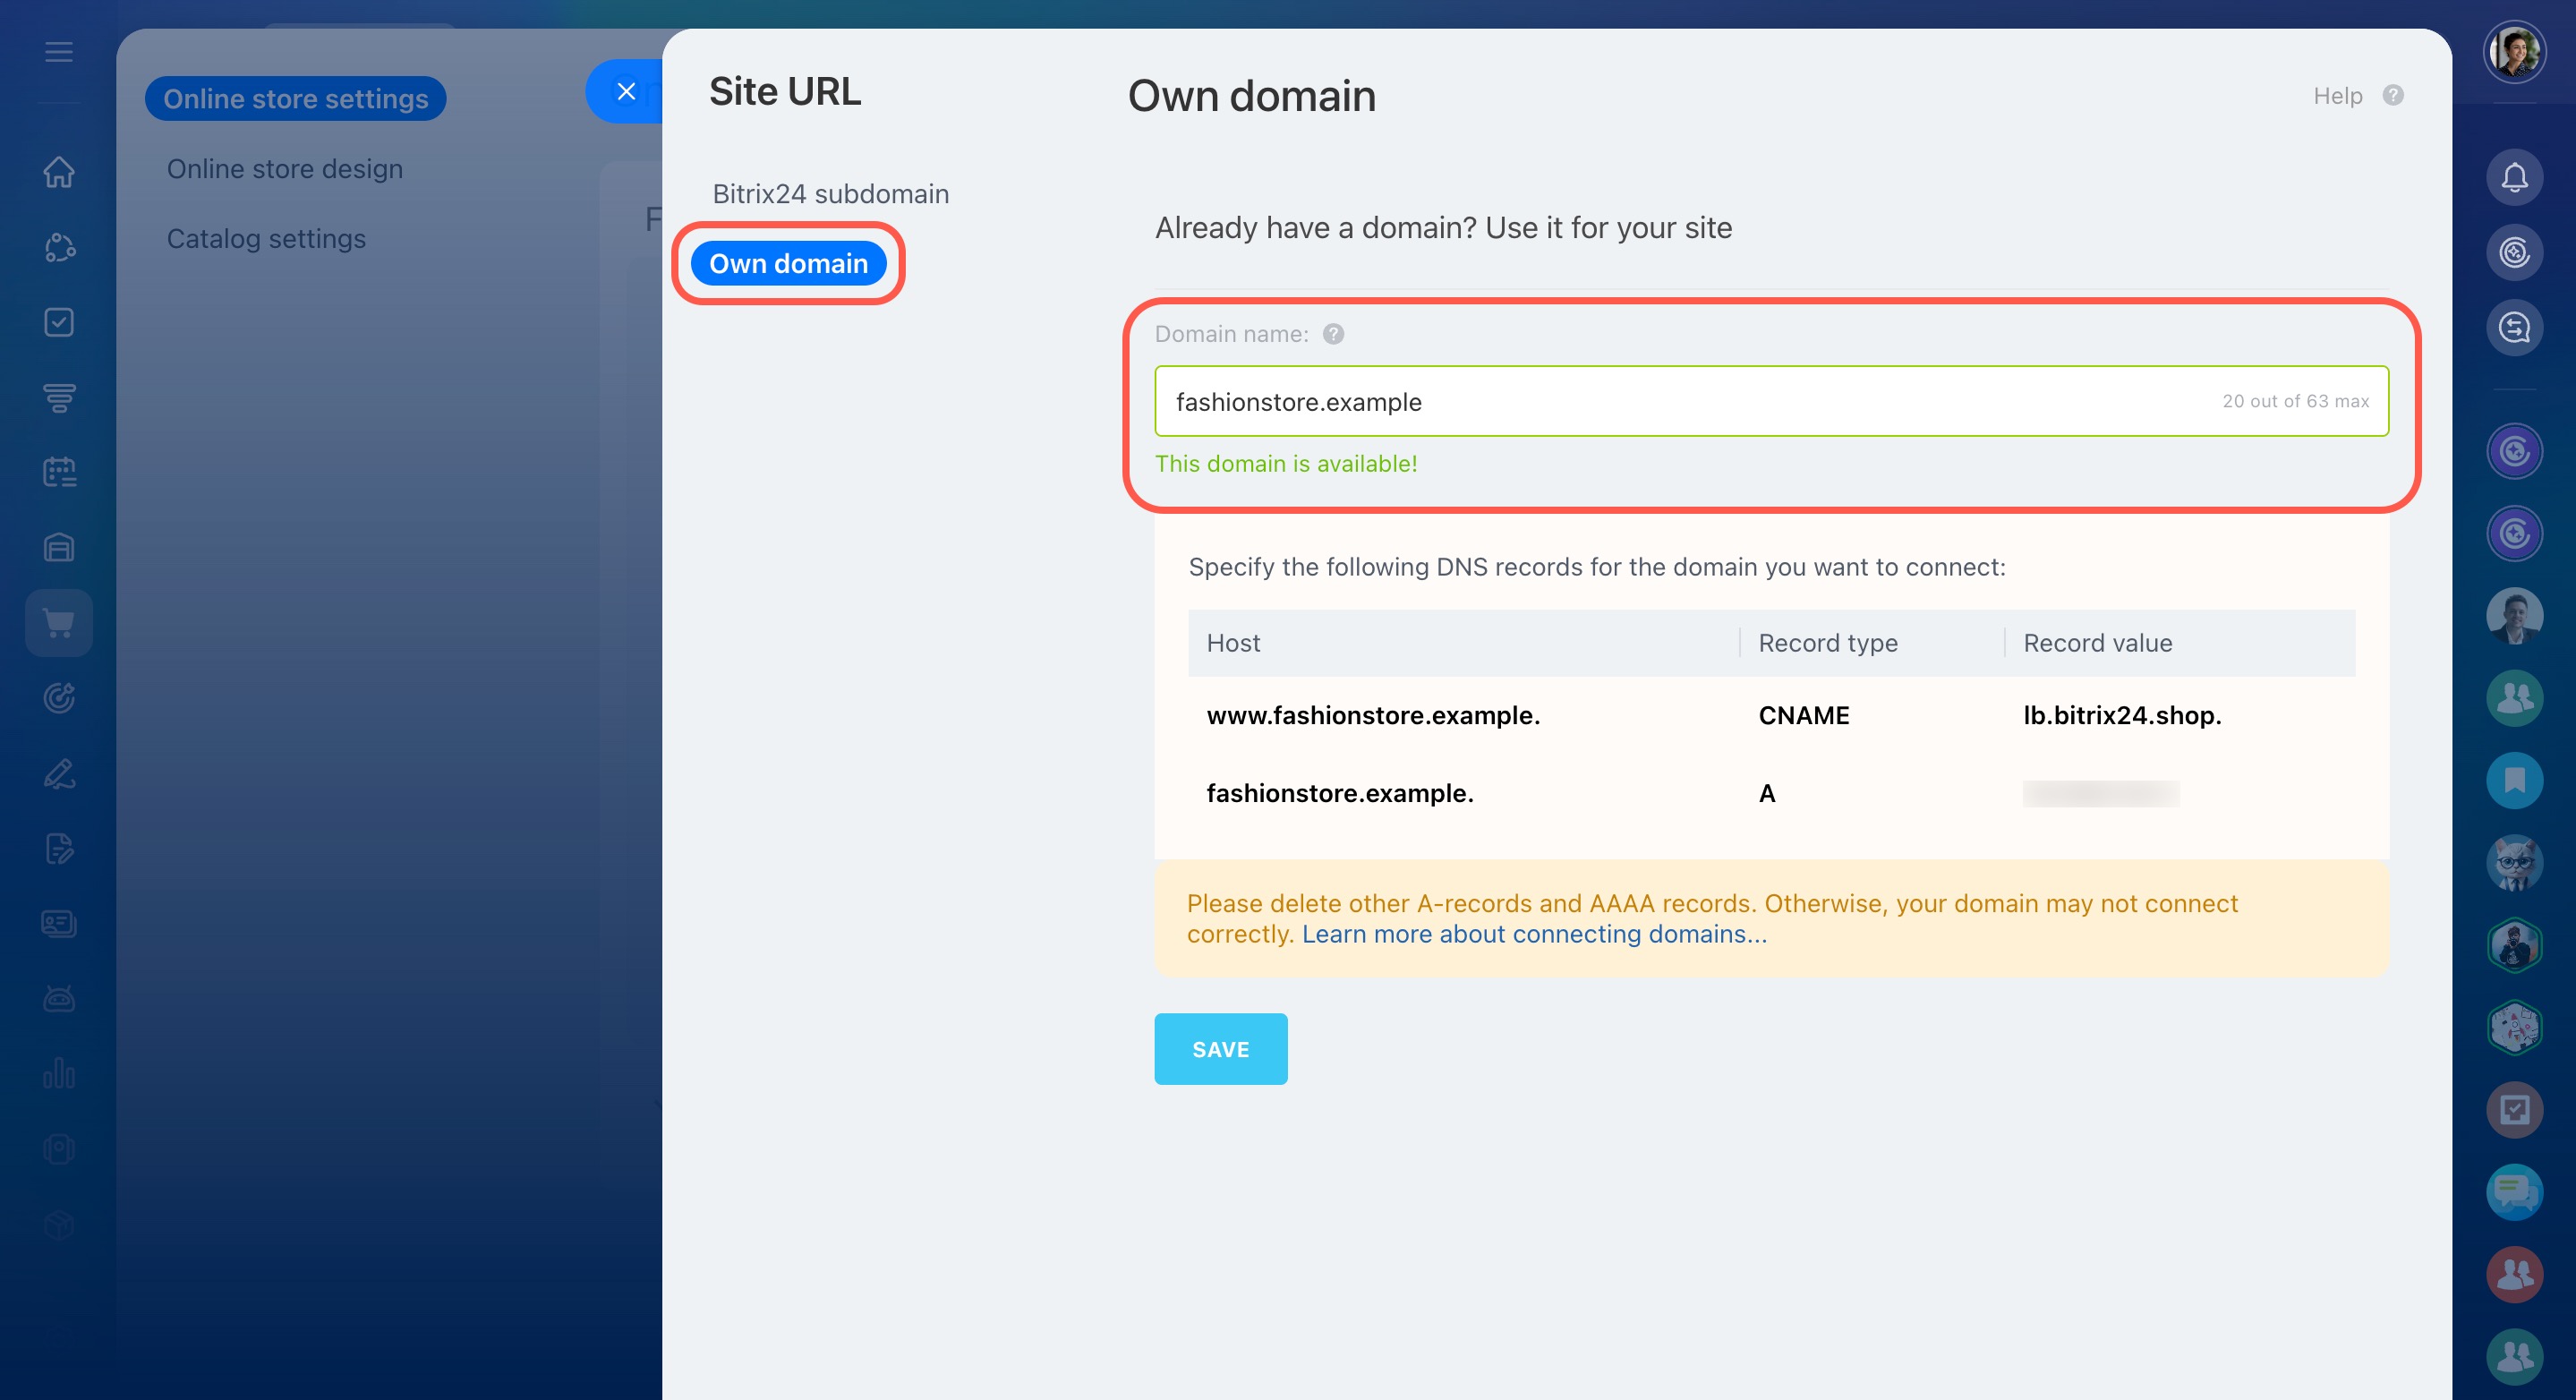Open the tasks checkmark icon in sidebar

click(59, 322)
